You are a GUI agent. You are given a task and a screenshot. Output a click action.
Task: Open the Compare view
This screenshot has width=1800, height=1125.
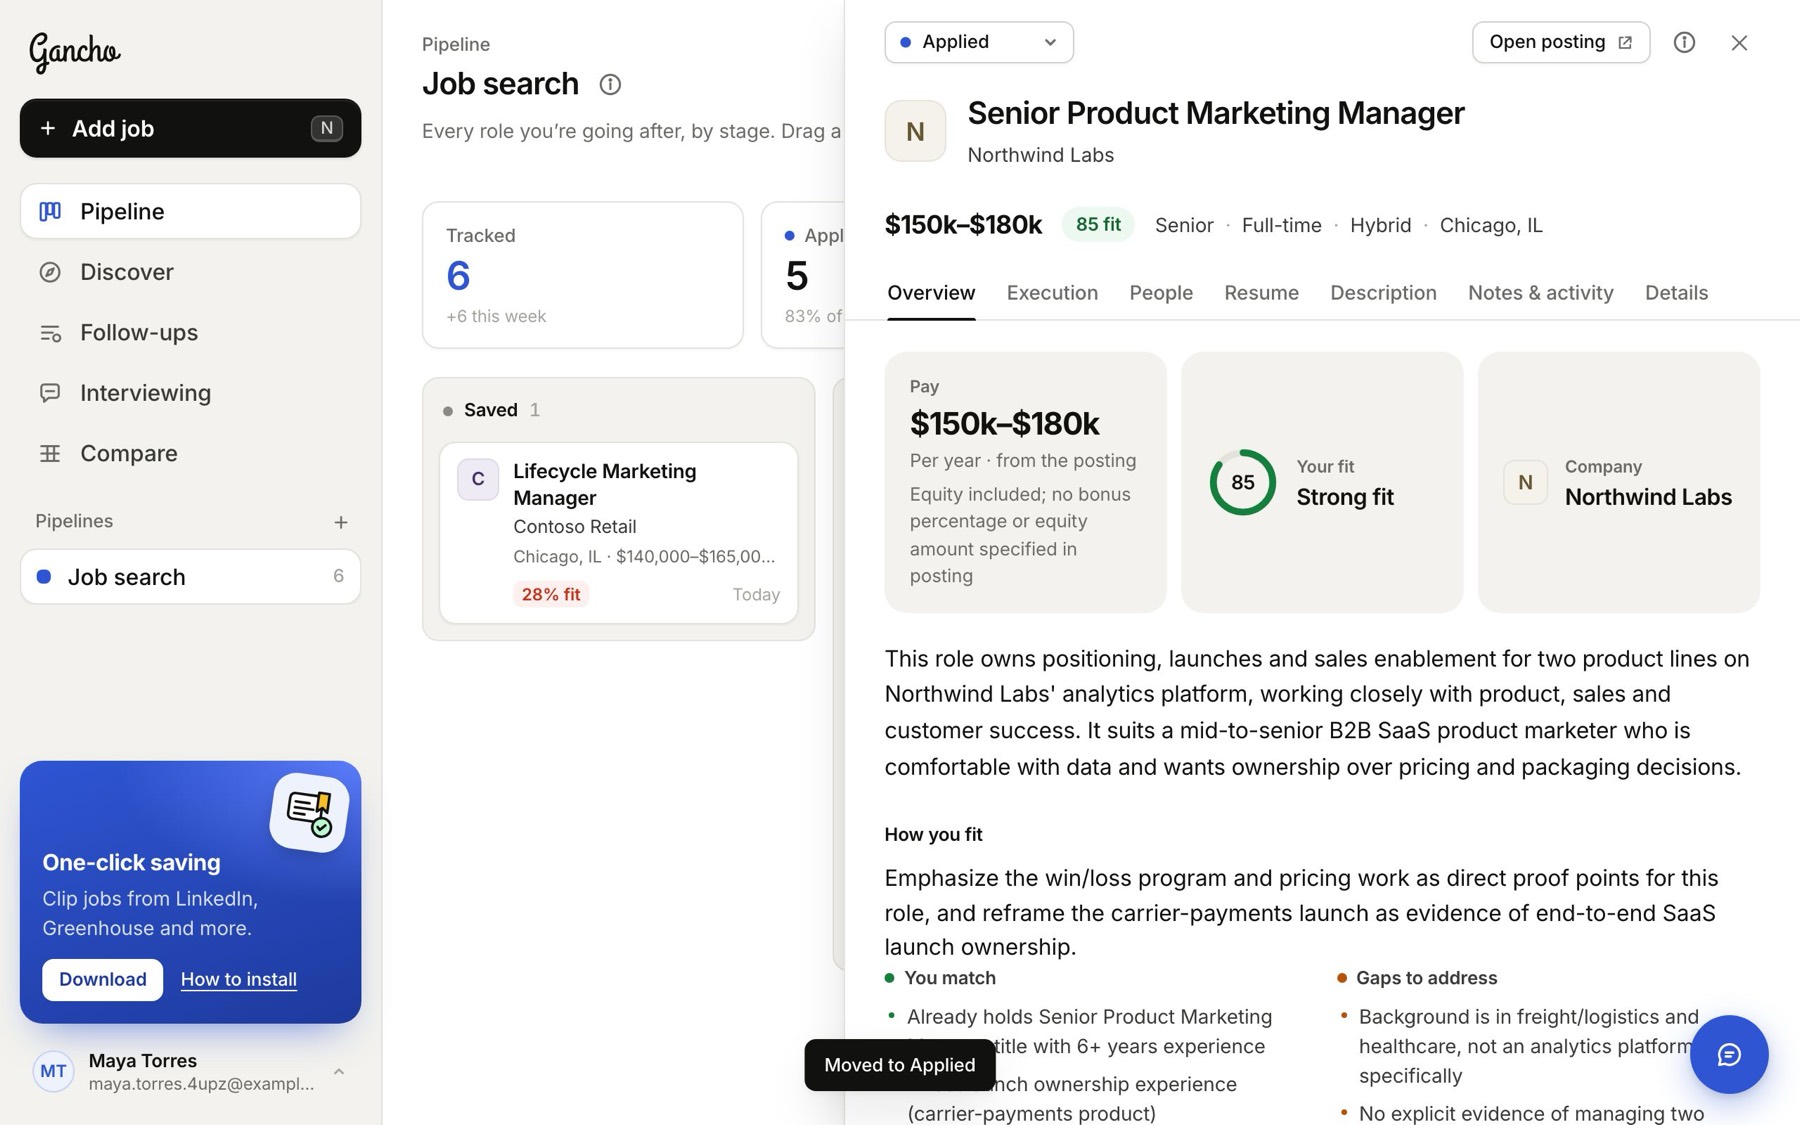[190, 453]
